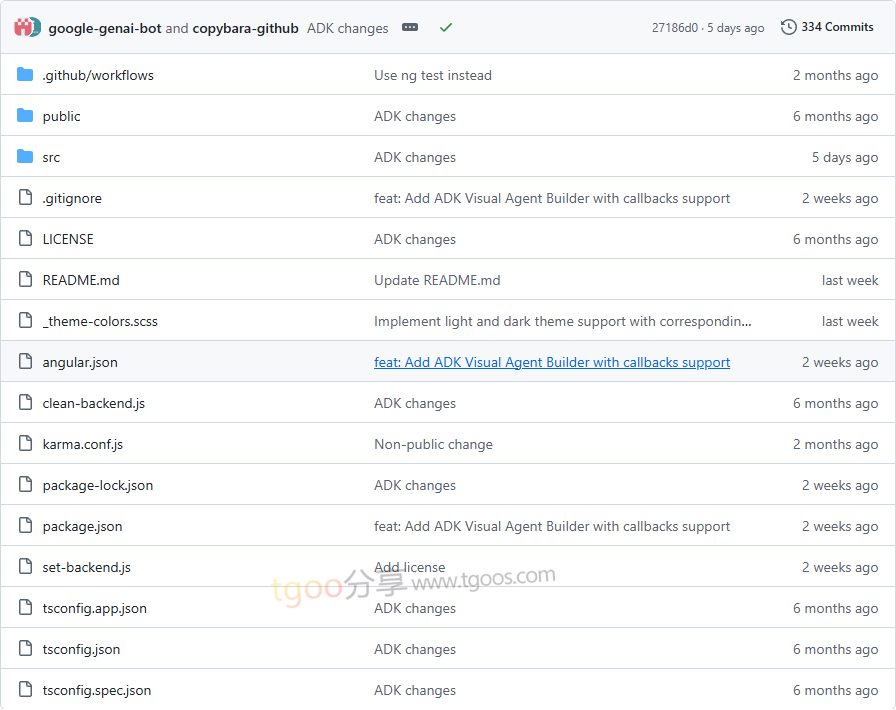896x710 pixels.
Task: Click the _theme-colors.scss file icon
Action: (25, 321)
